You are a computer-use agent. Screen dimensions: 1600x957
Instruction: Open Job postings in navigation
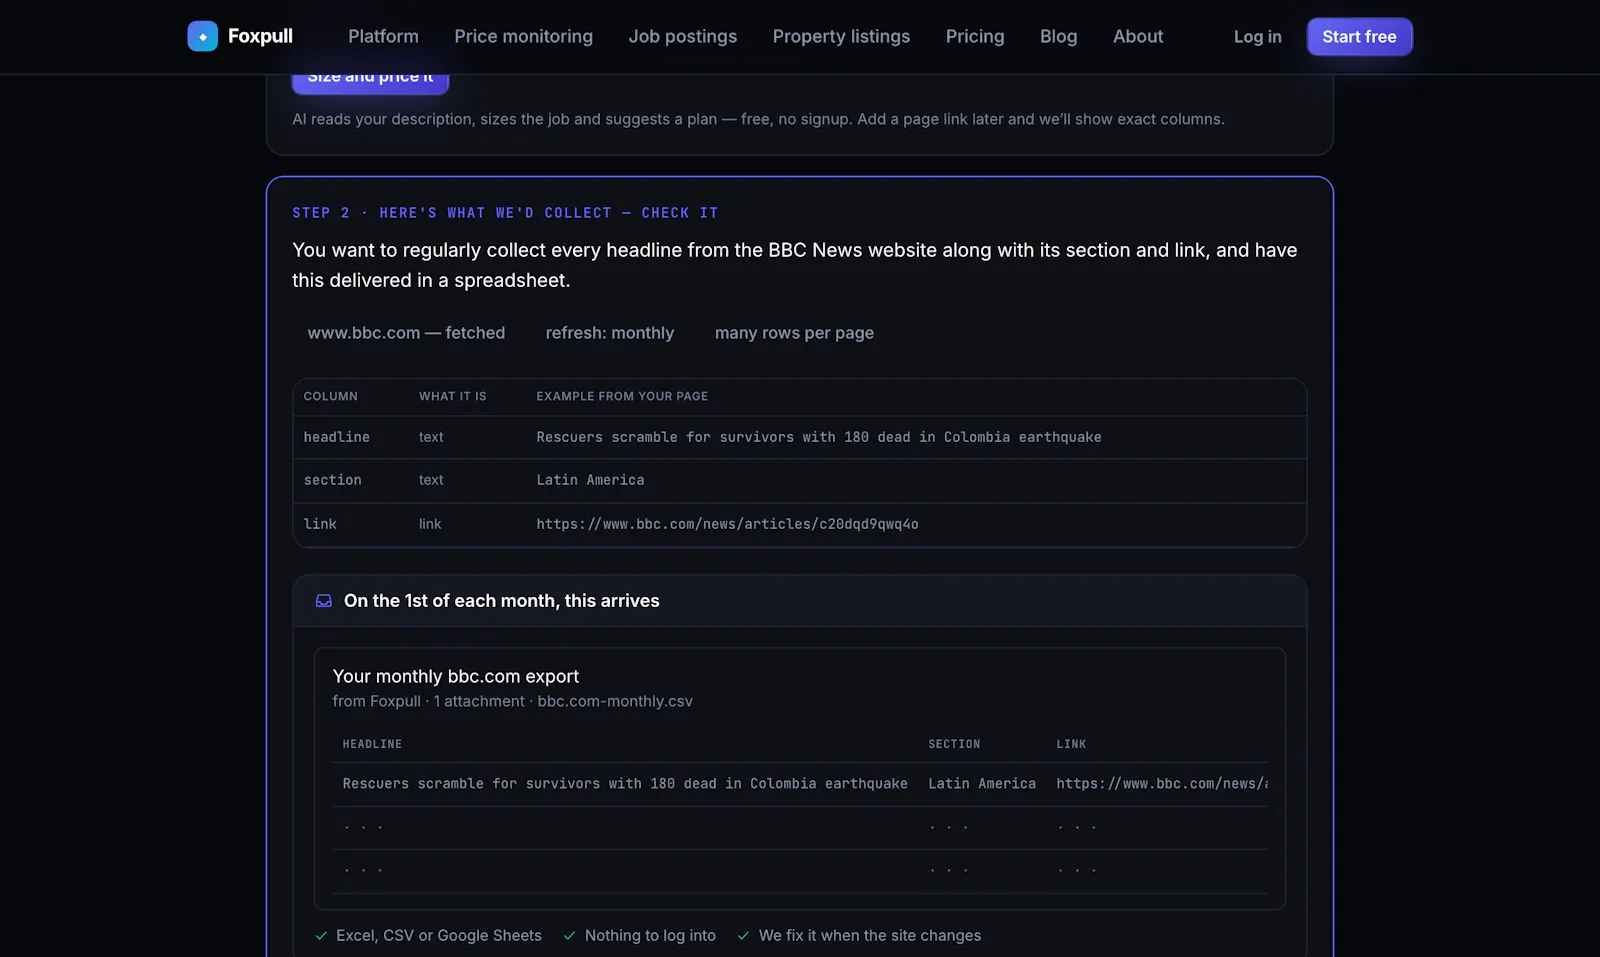682,36
